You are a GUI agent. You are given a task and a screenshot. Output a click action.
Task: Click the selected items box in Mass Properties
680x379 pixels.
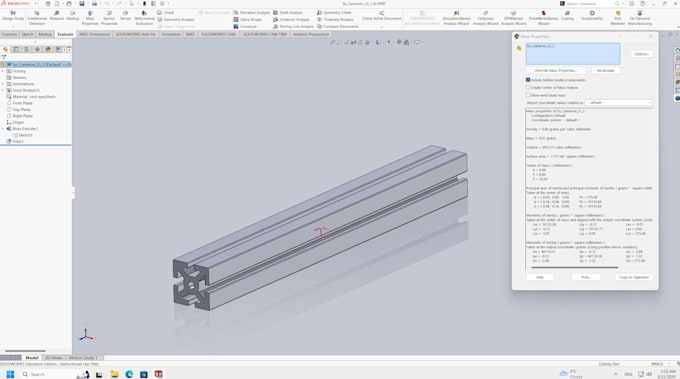[x=573, y=54]
